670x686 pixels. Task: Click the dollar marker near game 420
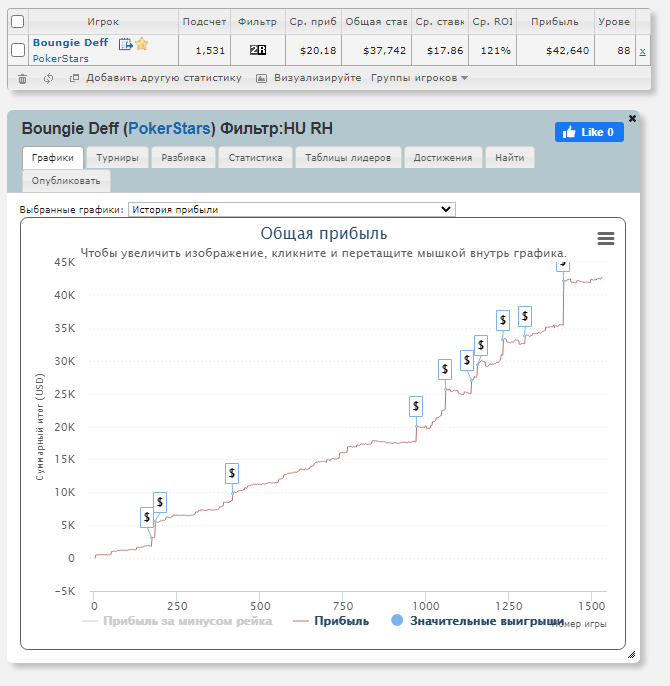[x=232, y=473]
